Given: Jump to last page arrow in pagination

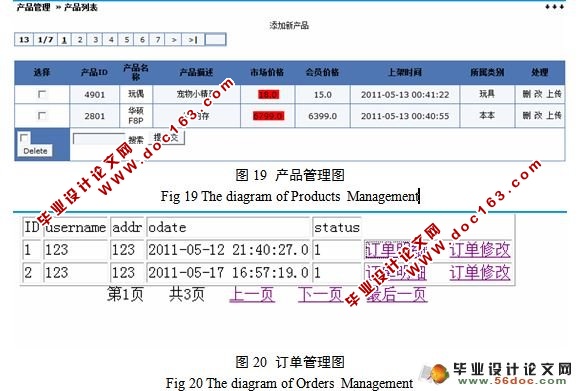Looking at the screenshot, I should (x=193, y=40).
